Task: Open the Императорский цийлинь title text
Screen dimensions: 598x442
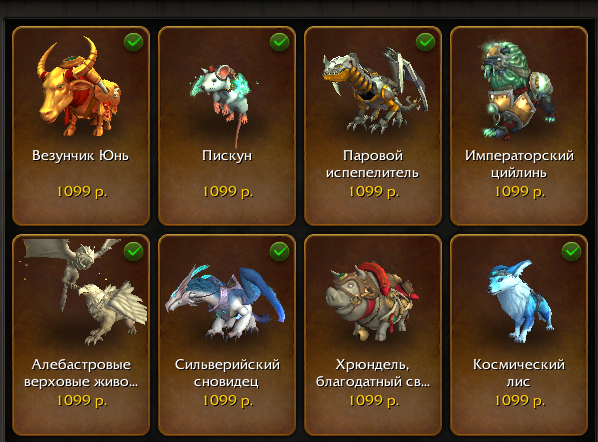Action: [519, 164]
